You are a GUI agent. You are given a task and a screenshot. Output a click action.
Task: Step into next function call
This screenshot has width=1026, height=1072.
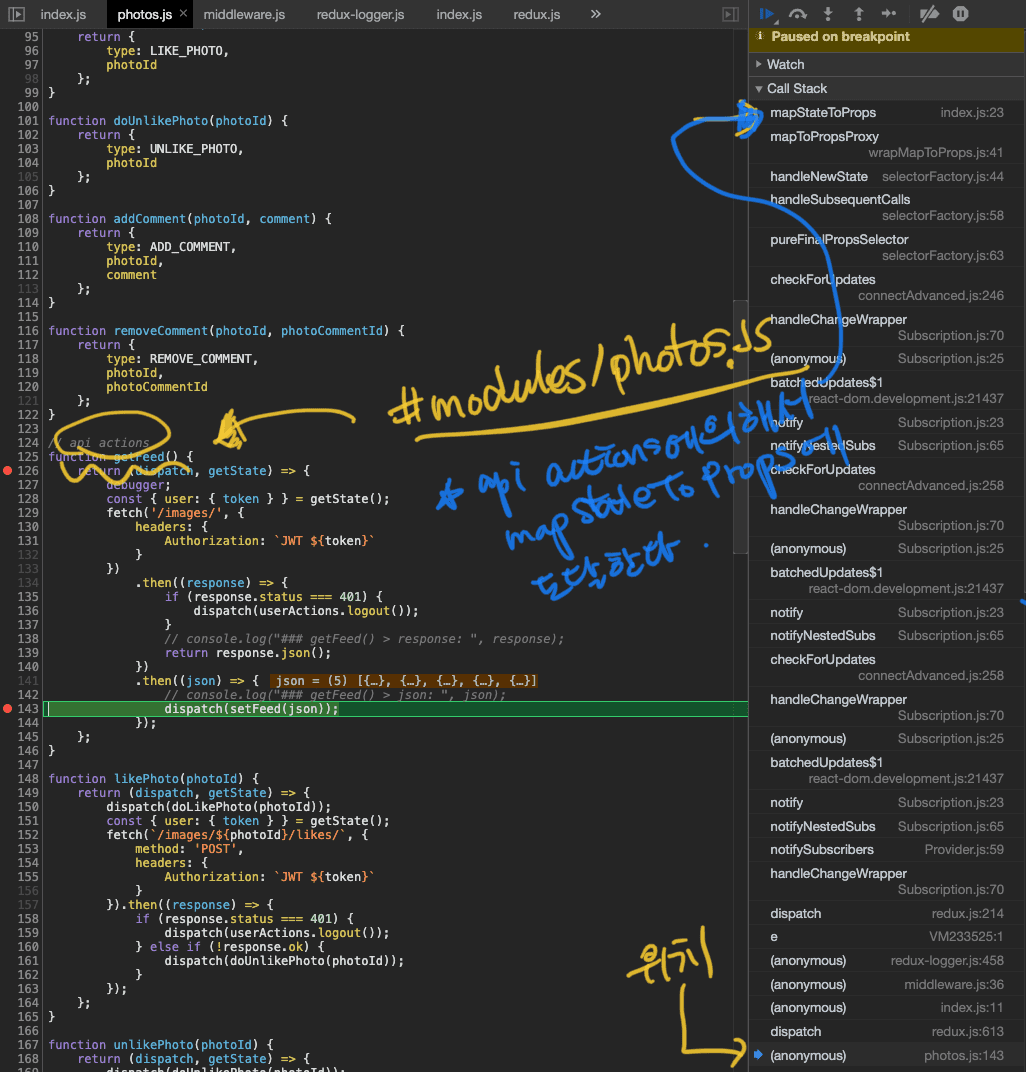coord(828,14)
